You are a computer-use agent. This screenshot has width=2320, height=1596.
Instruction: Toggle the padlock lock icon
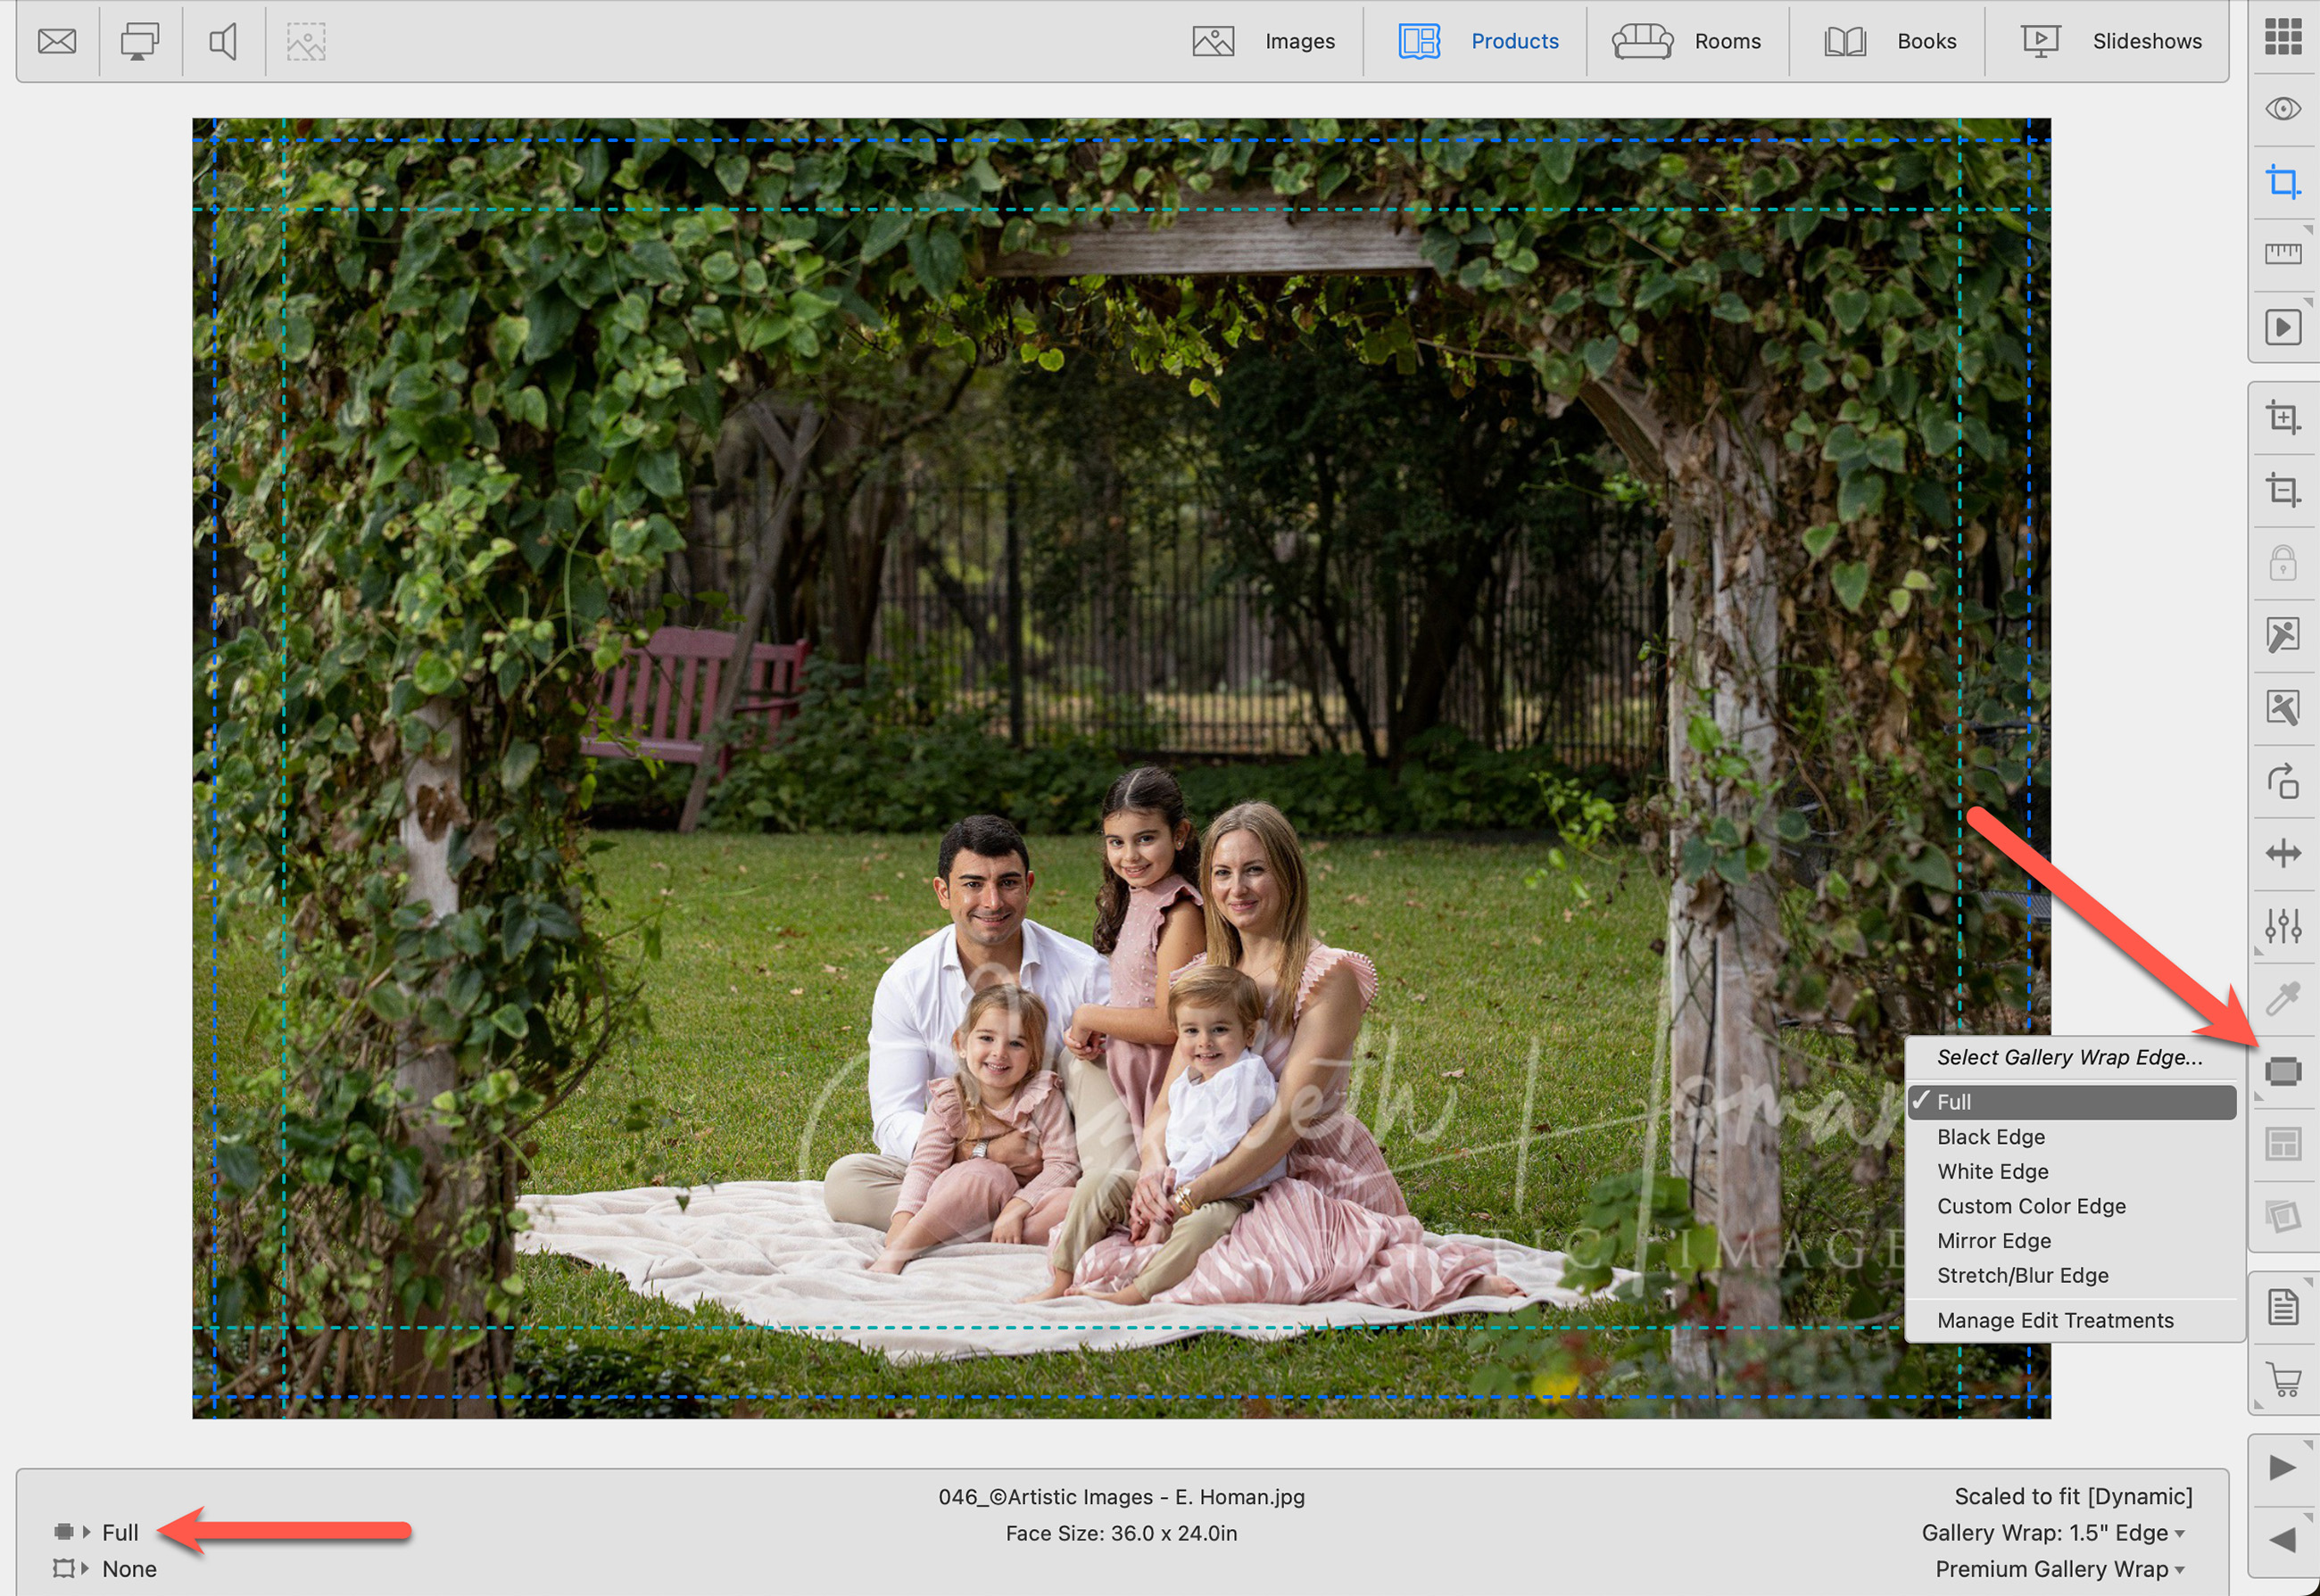click(2283, 564)
